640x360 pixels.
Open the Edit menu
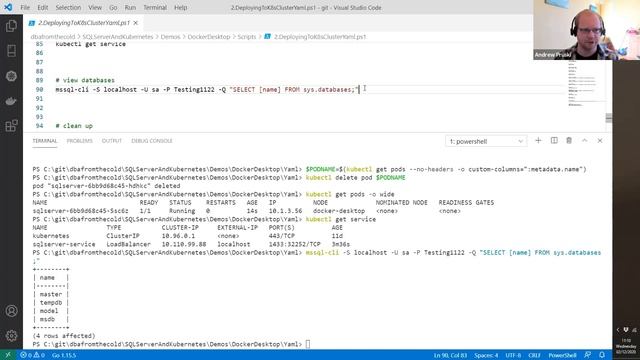[42, 7]
